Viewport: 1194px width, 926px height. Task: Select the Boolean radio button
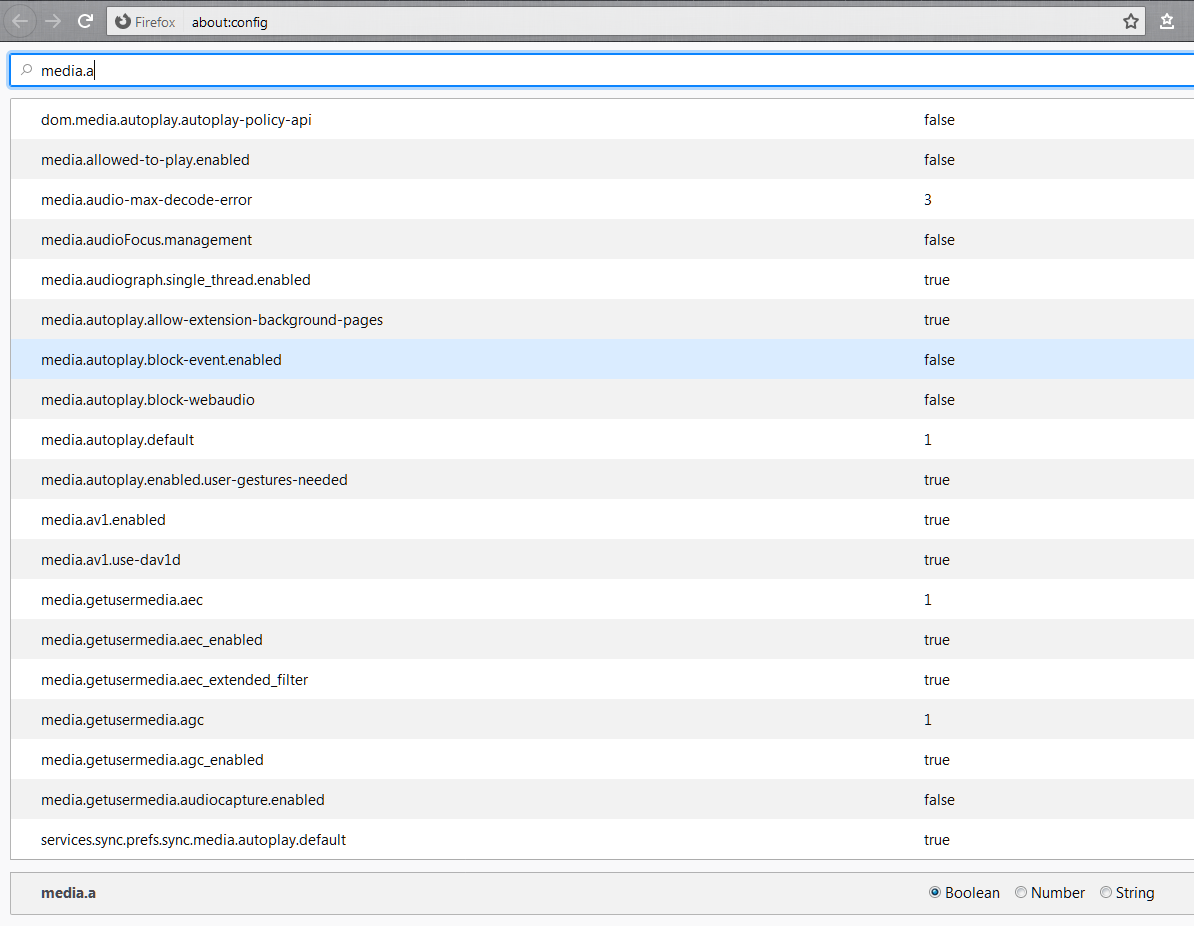pos(934,892)
